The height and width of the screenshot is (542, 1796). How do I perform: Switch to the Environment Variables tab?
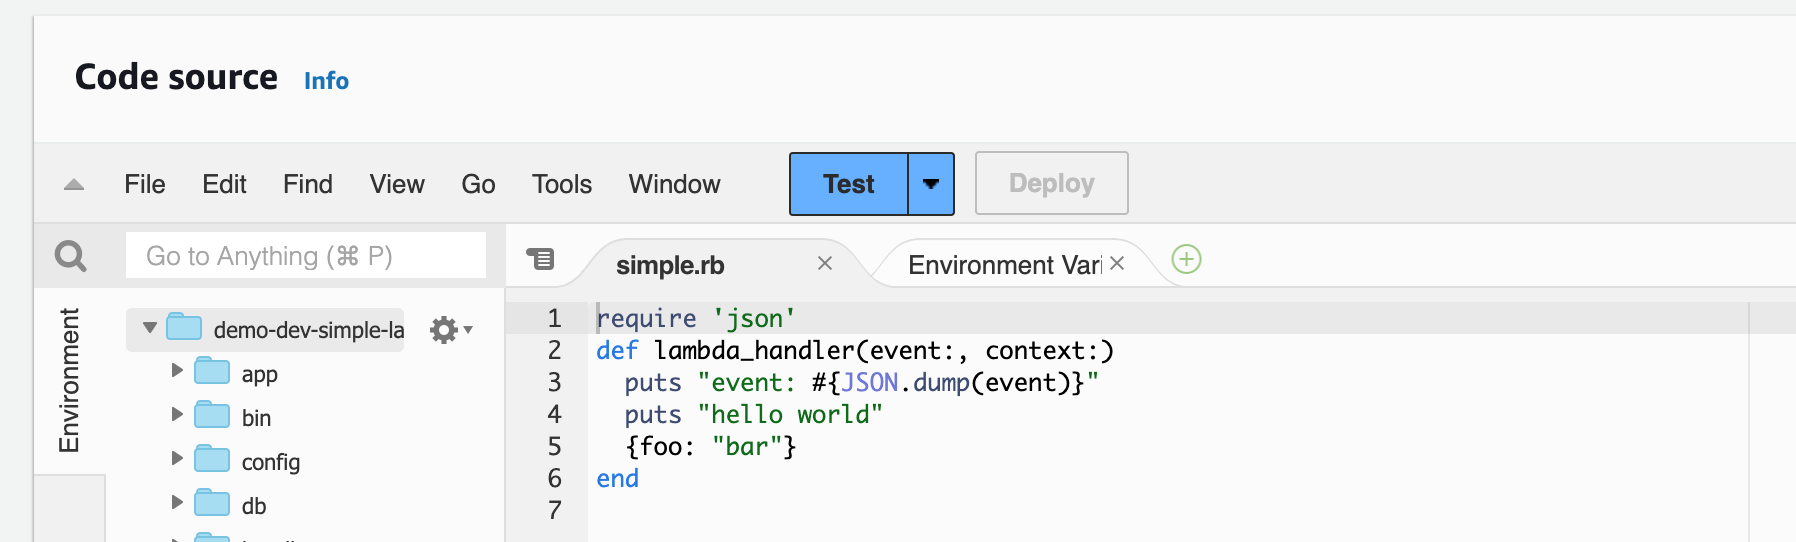pyautogui.click(x=1004, y=265)
